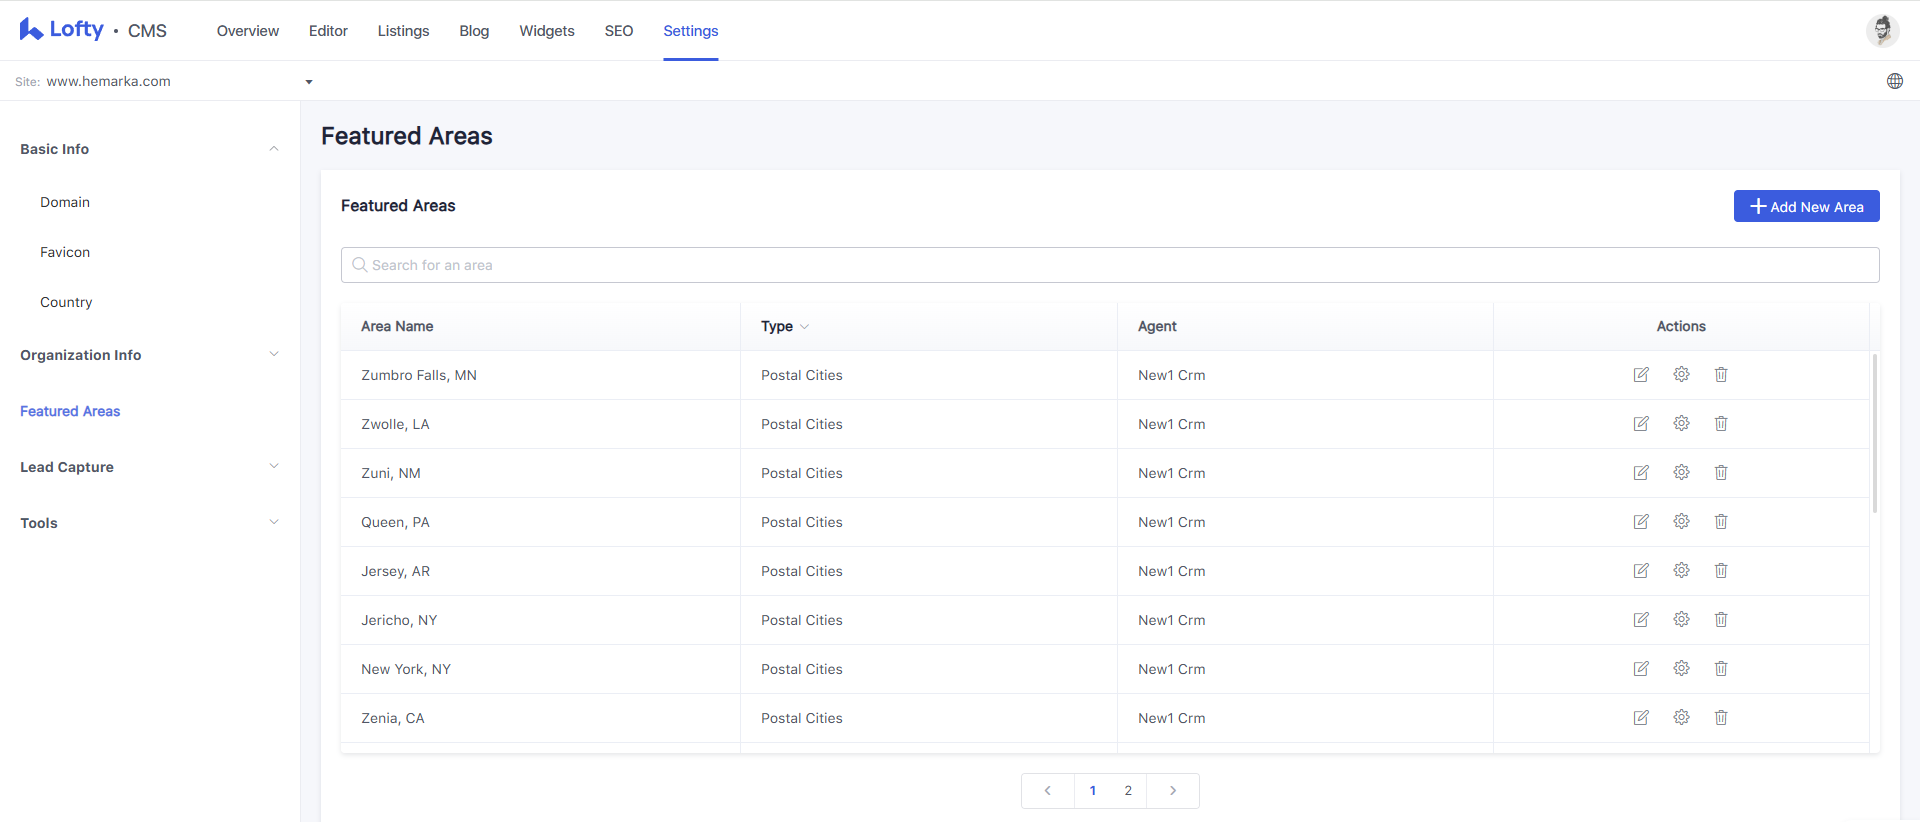Screen dimensions: 1920x822
Task: Edit the Jersey, AR area
Action: point(1641,571)
